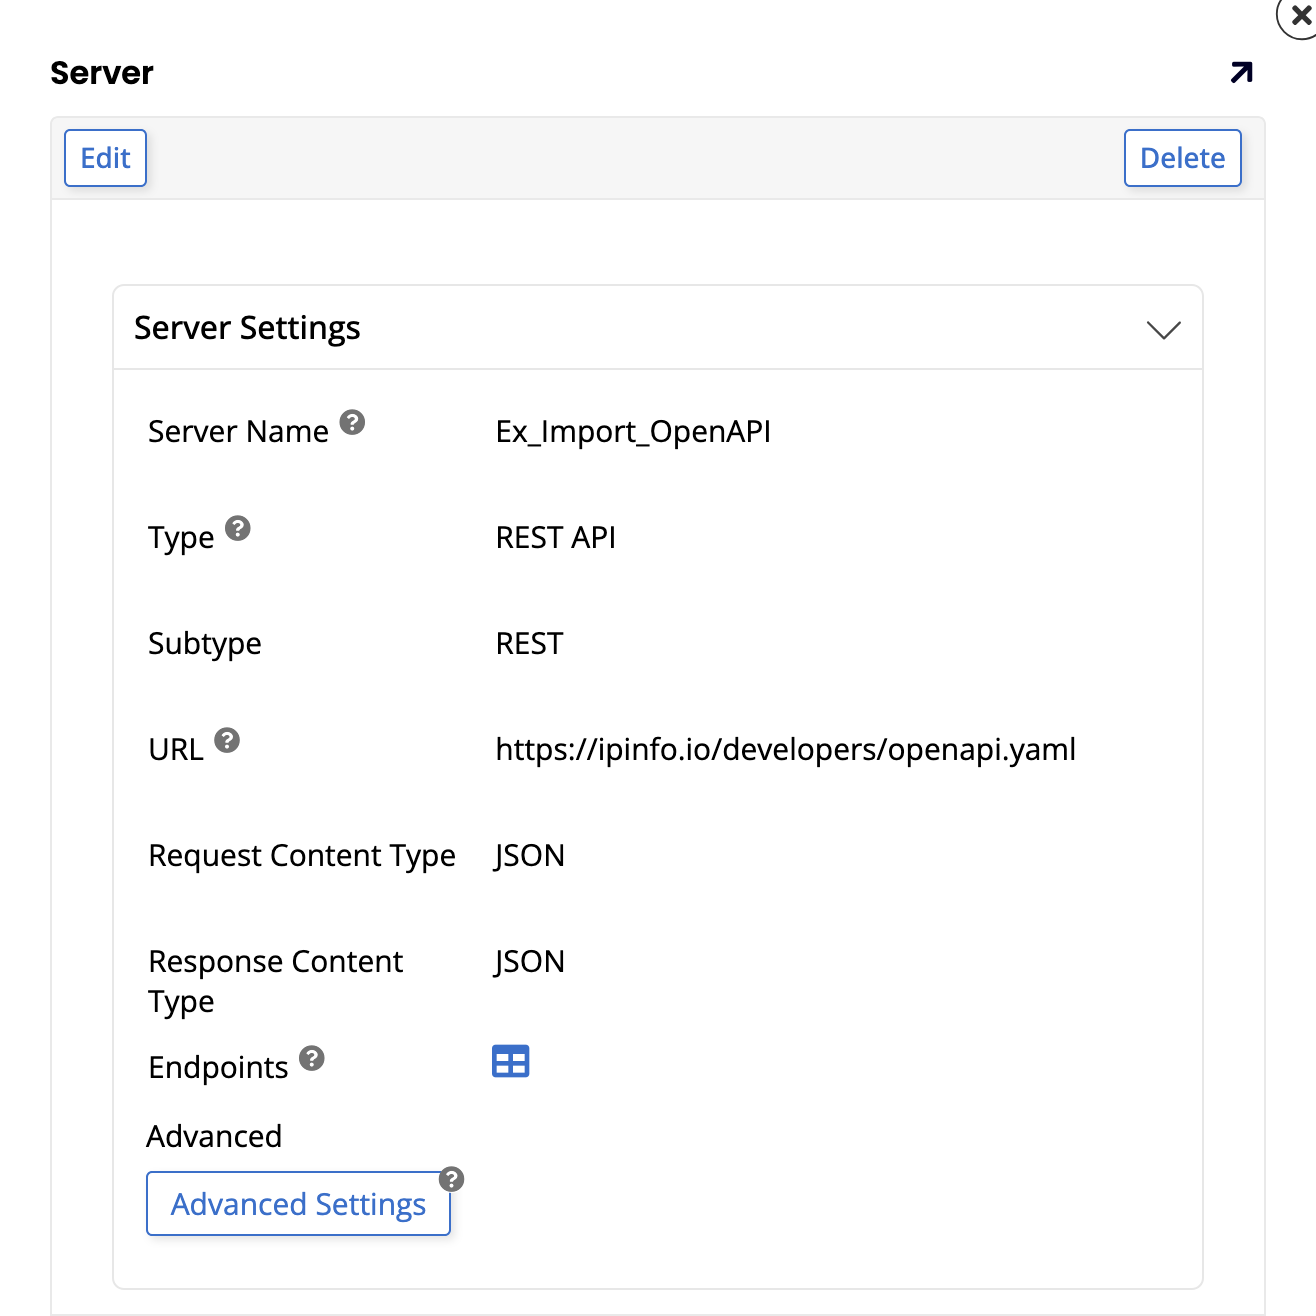Collapse Server Settings with the chevron
Viewport: 1316px width, 1316px height.
click(1163, 330)
